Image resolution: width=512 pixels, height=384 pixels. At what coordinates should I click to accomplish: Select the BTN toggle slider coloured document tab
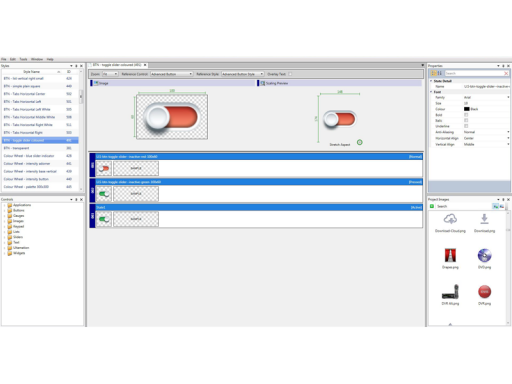coord(117,65)
